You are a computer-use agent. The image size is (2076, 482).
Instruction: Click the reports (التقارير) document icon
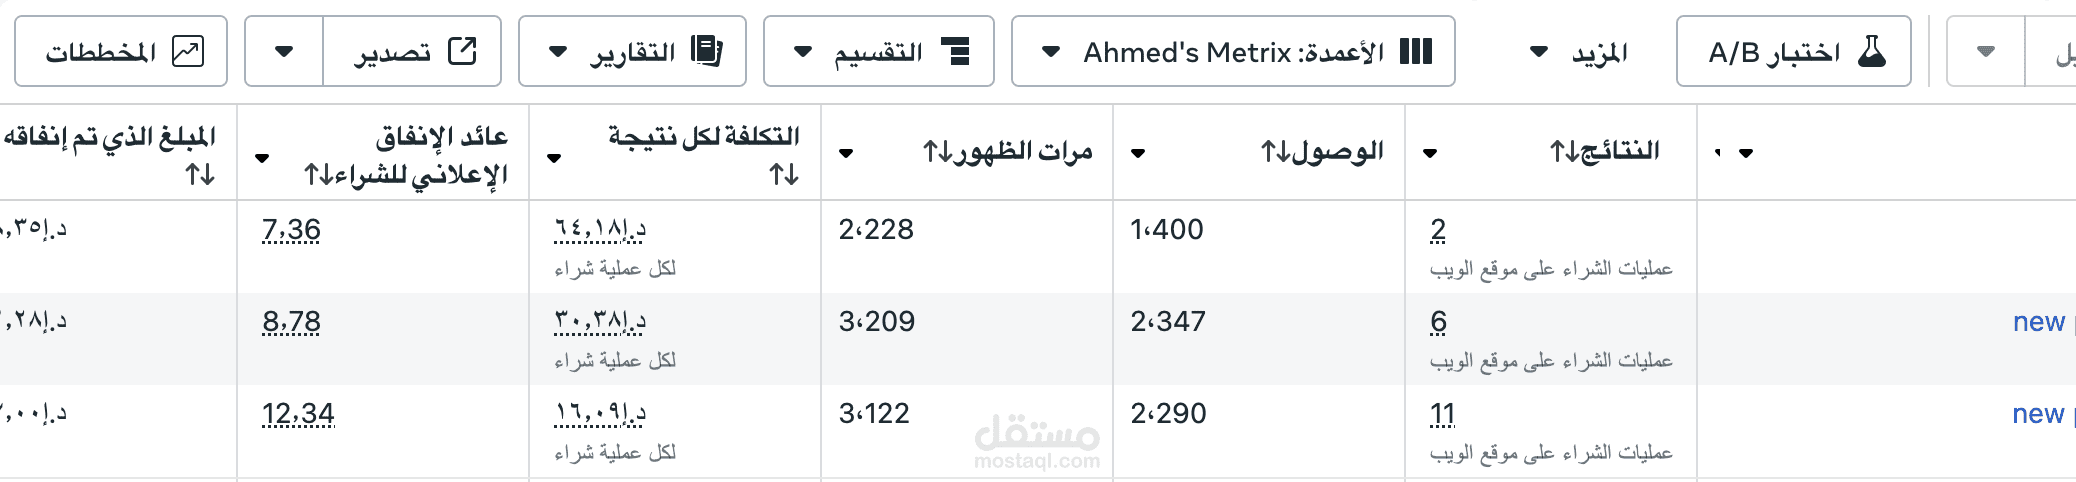pos(707,51)
